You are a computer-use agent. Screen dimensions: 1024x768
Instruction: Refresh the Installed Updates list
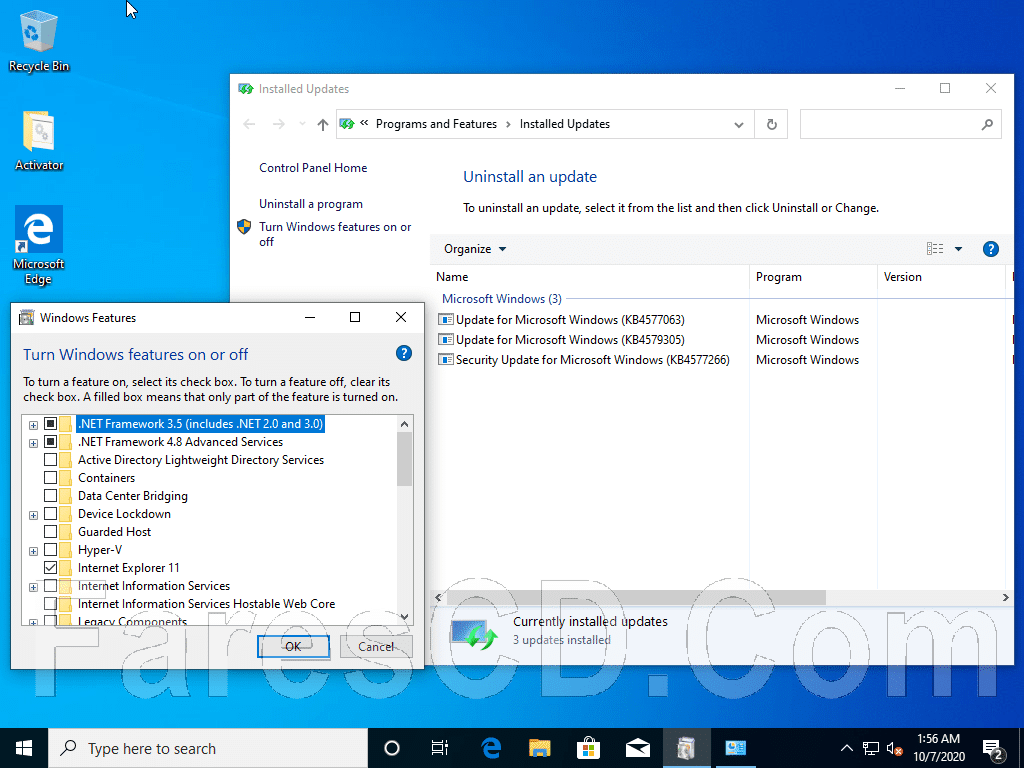(x=771, y=124)
